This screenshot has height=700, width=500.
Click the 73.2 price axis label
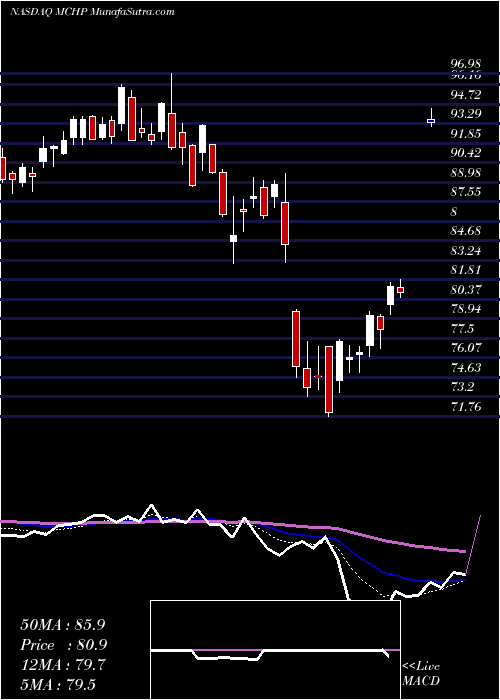(x=462, y=387)
